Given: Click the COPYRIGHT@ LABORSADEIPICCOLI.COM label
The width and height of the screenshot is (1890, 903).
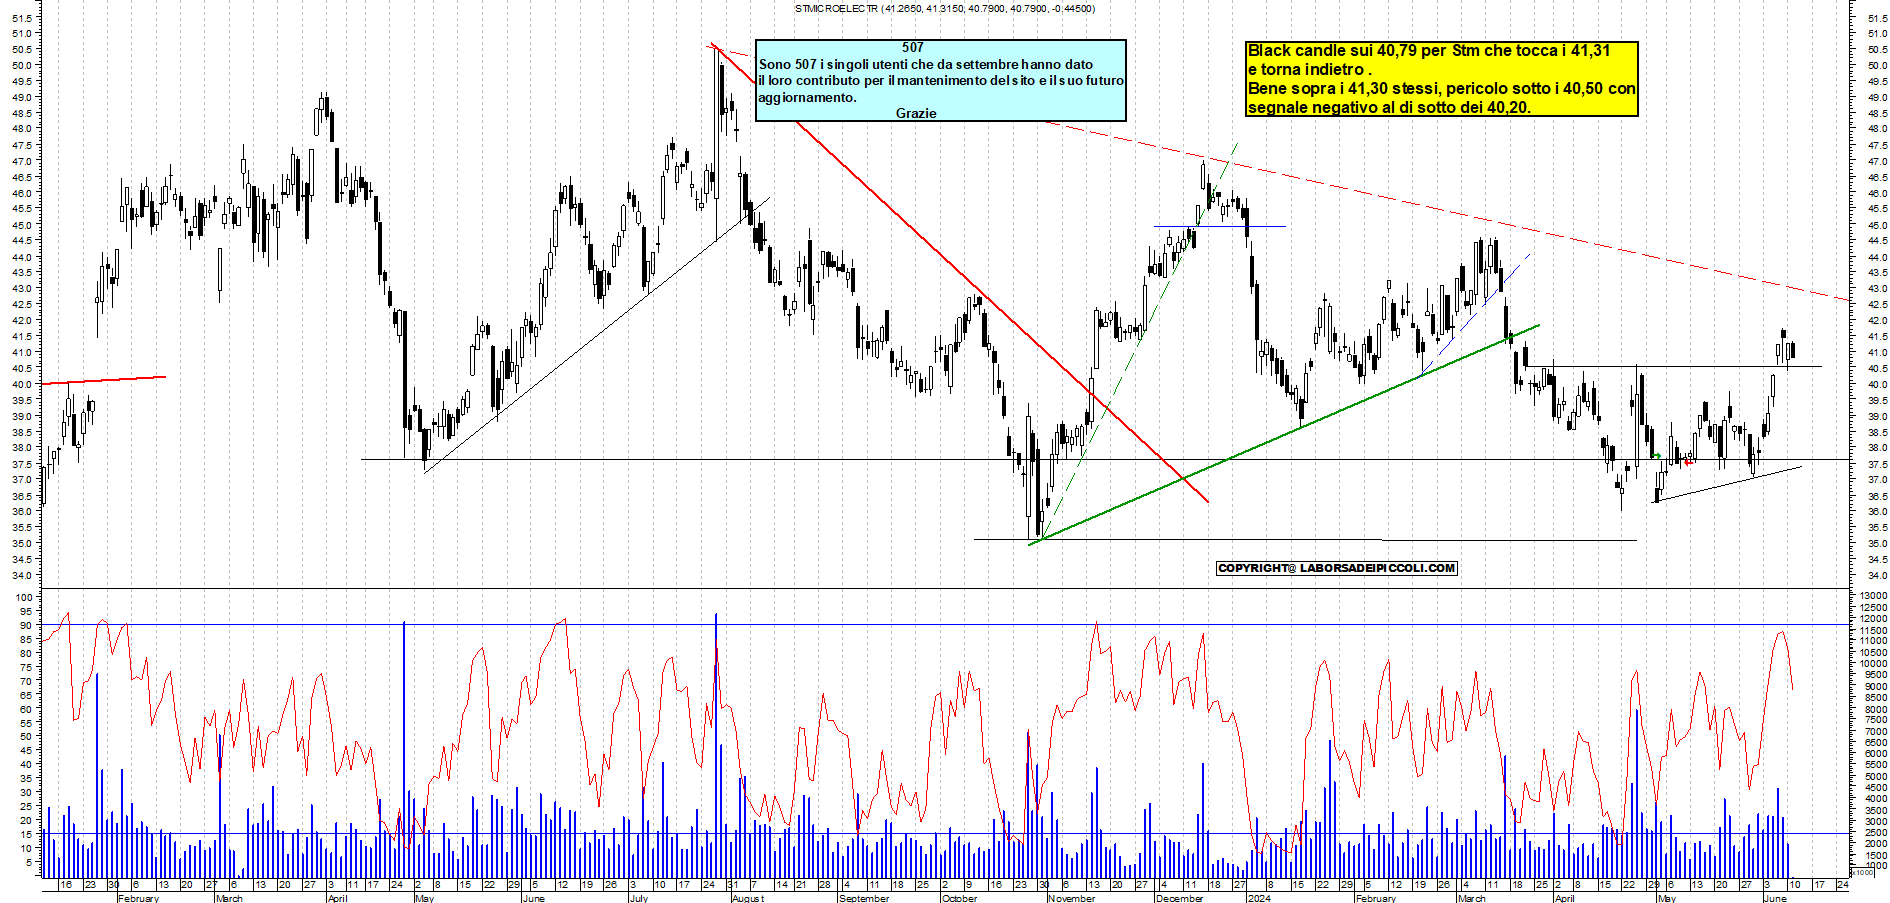Looking at the screenshot, I should pos(1336,568).
